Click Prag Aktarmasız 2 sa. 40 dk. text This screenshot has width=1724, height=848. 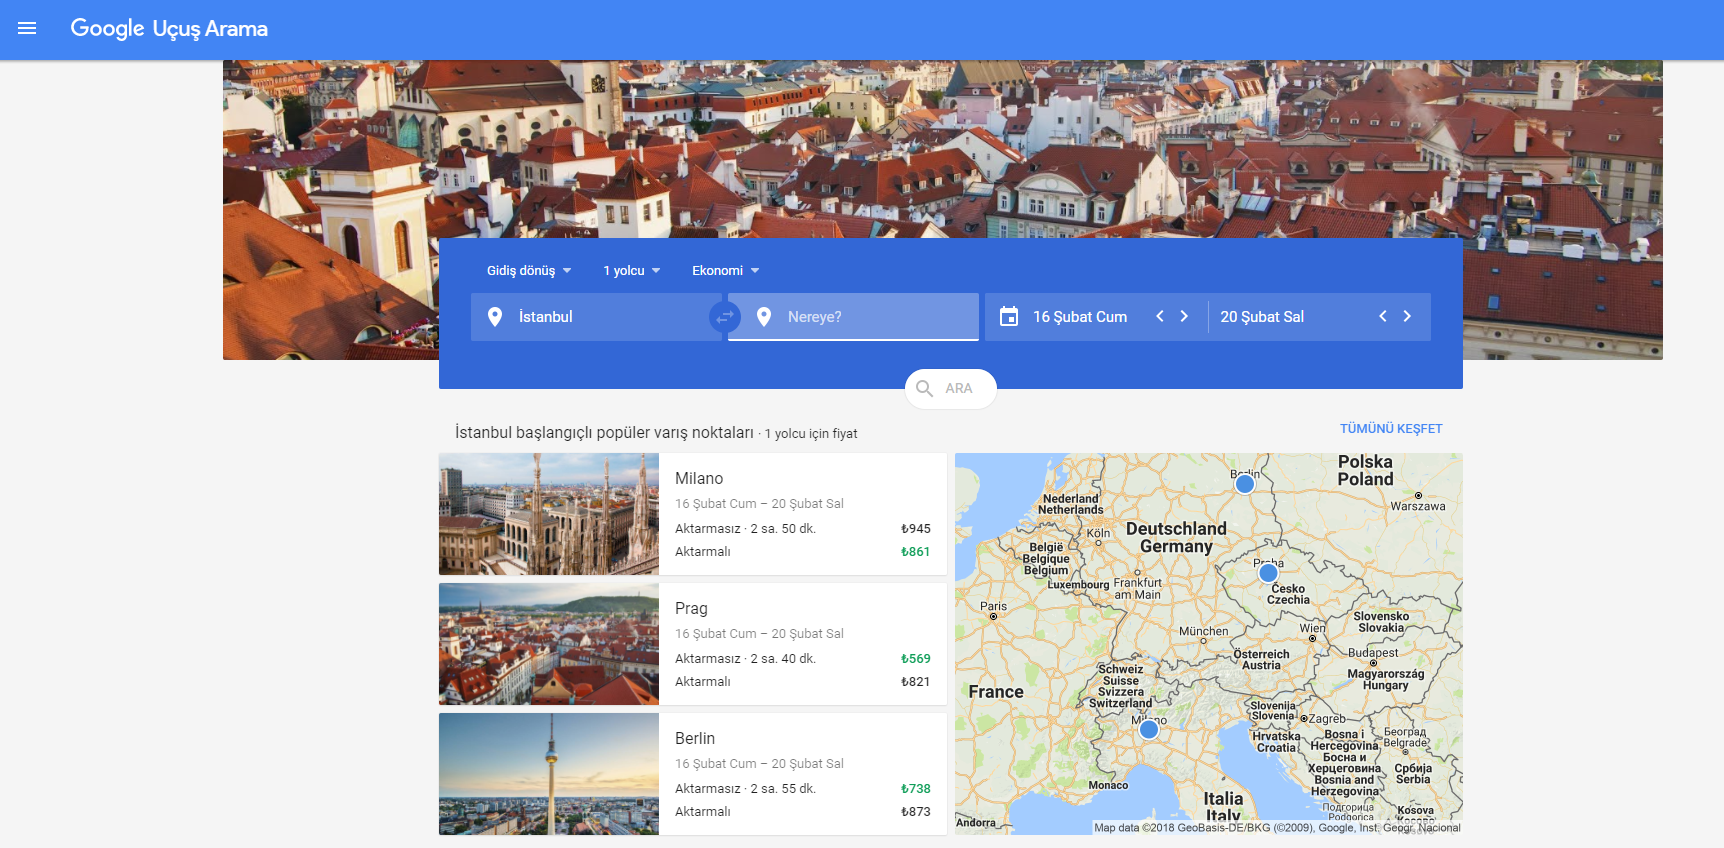coord(745,659)
